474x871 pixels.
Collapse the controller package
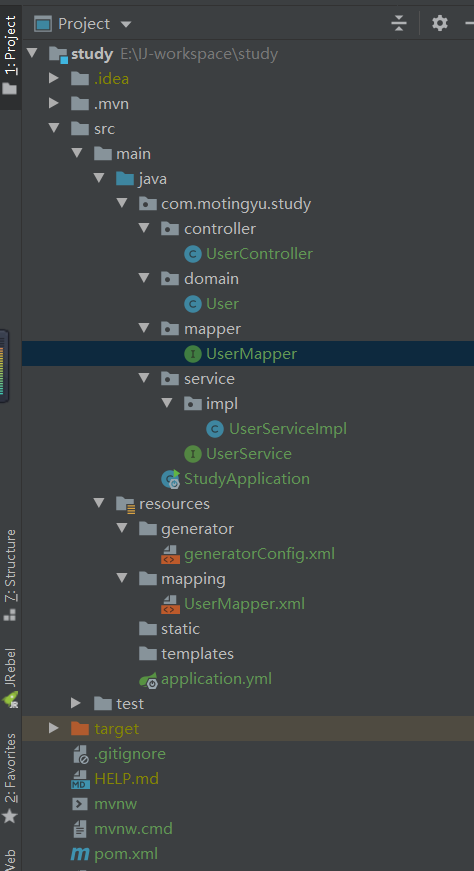(x=144, y=228)
